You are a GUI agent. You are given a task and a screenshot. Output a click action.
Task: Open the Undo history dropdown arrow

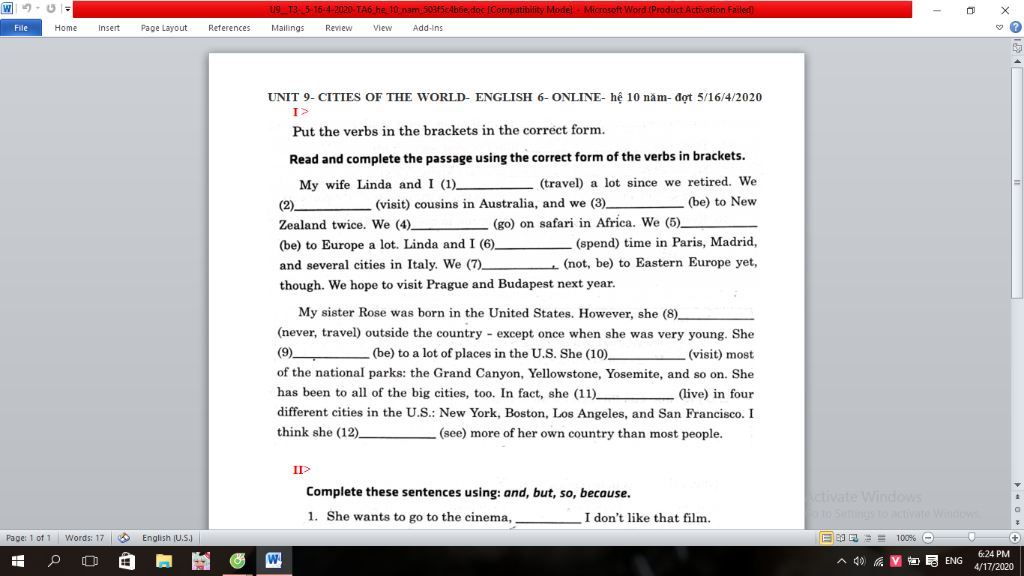coord(37,8)
